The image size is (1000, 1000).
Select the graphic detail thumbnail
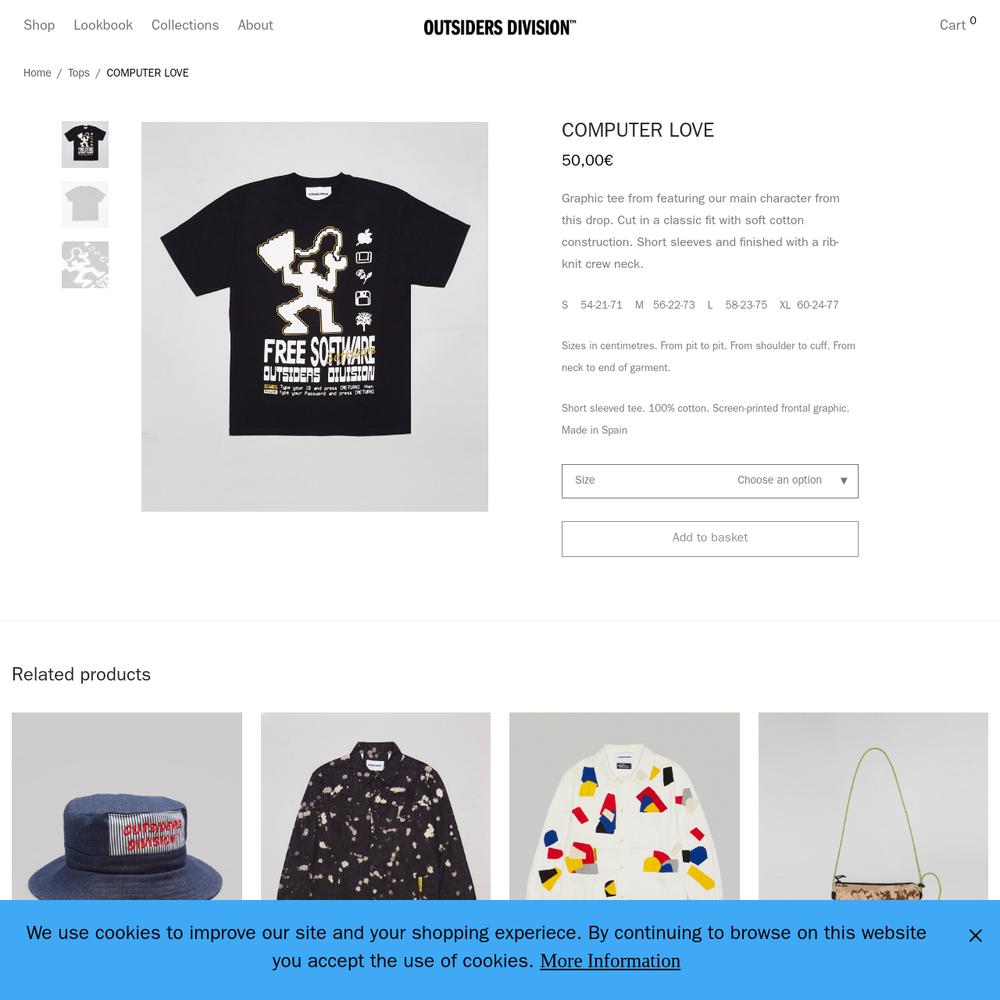pyautogui.click(x=85, y=265)
